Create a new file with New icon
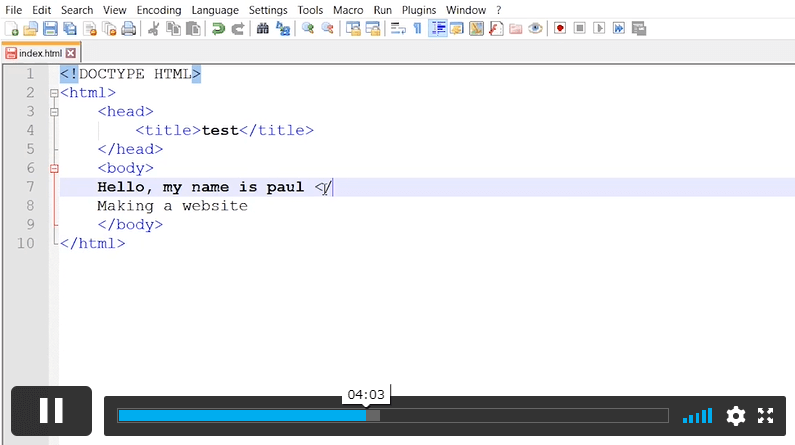 (x=11, y=29)
